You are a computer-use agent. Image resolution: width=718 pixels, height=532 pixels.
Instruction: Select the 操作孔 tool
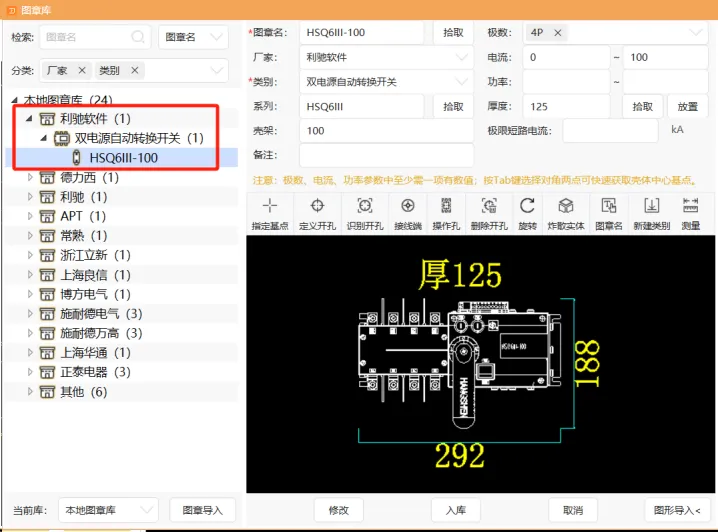(x=446, y=214)
